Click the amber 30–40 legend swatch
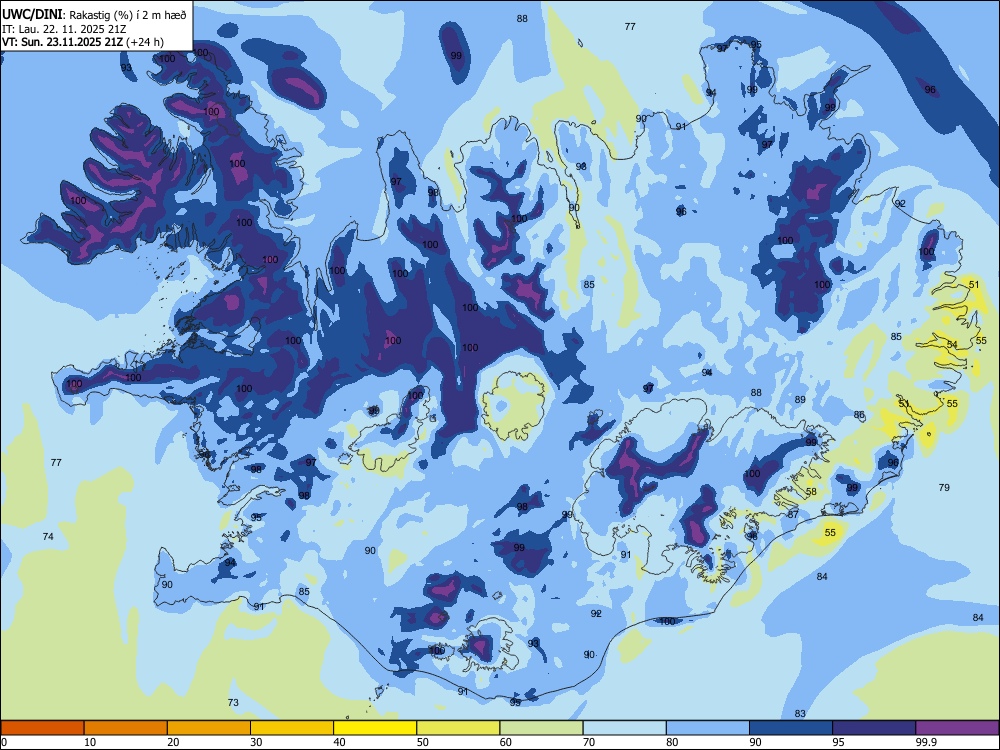 tap(292, 728)
